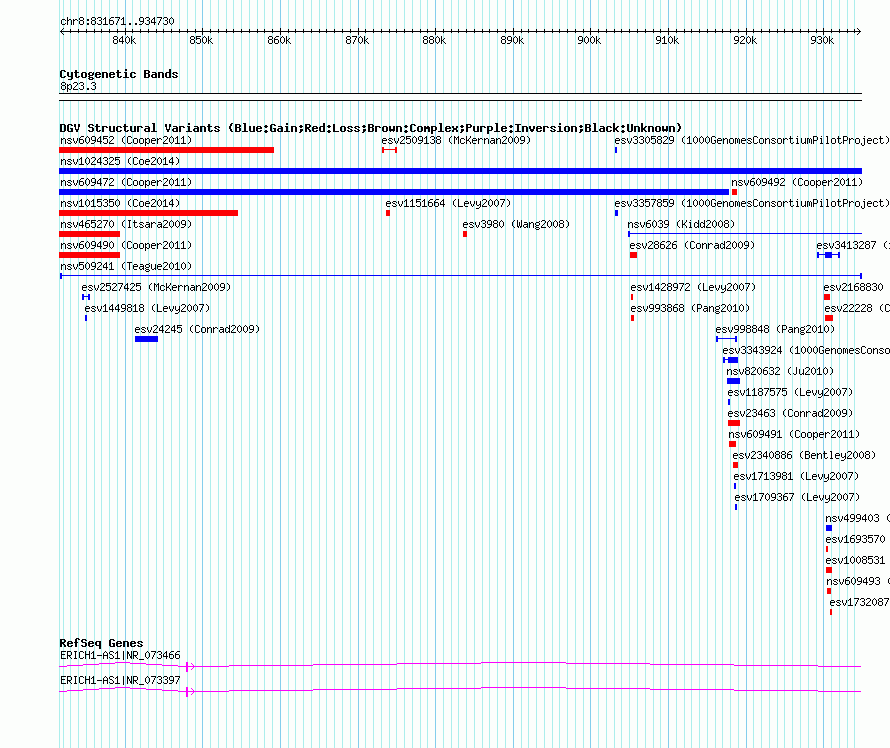Click the esv998848 blue interval glyph

727,339
